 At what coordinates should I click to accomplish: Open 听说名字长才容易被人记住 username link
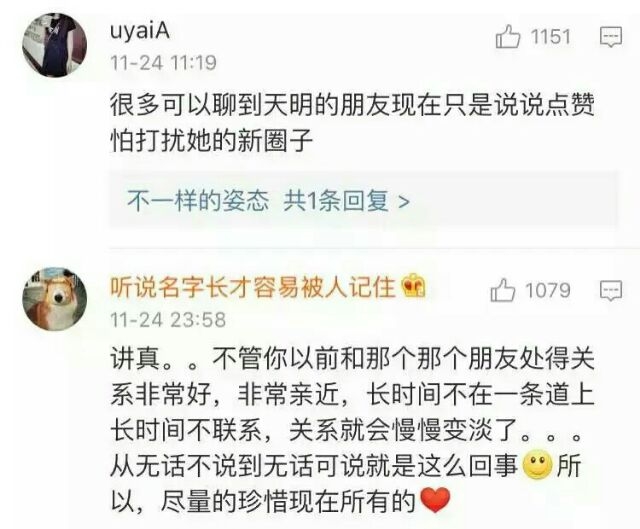(253, 287)
